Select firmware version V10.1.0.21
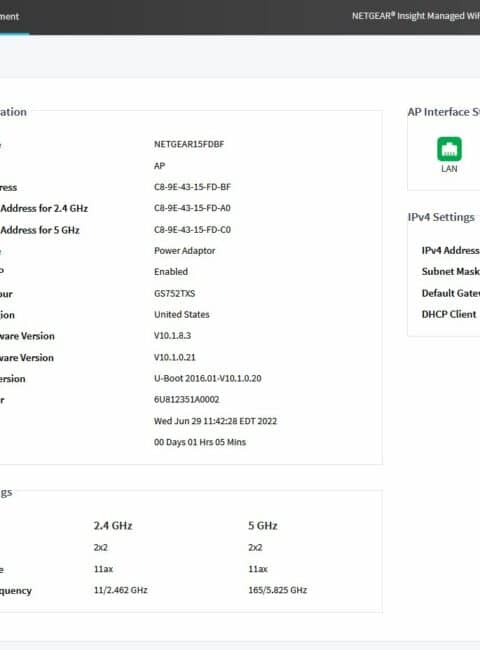The height and width of the screenshot is (650, 480). click(x=175, y=357)
